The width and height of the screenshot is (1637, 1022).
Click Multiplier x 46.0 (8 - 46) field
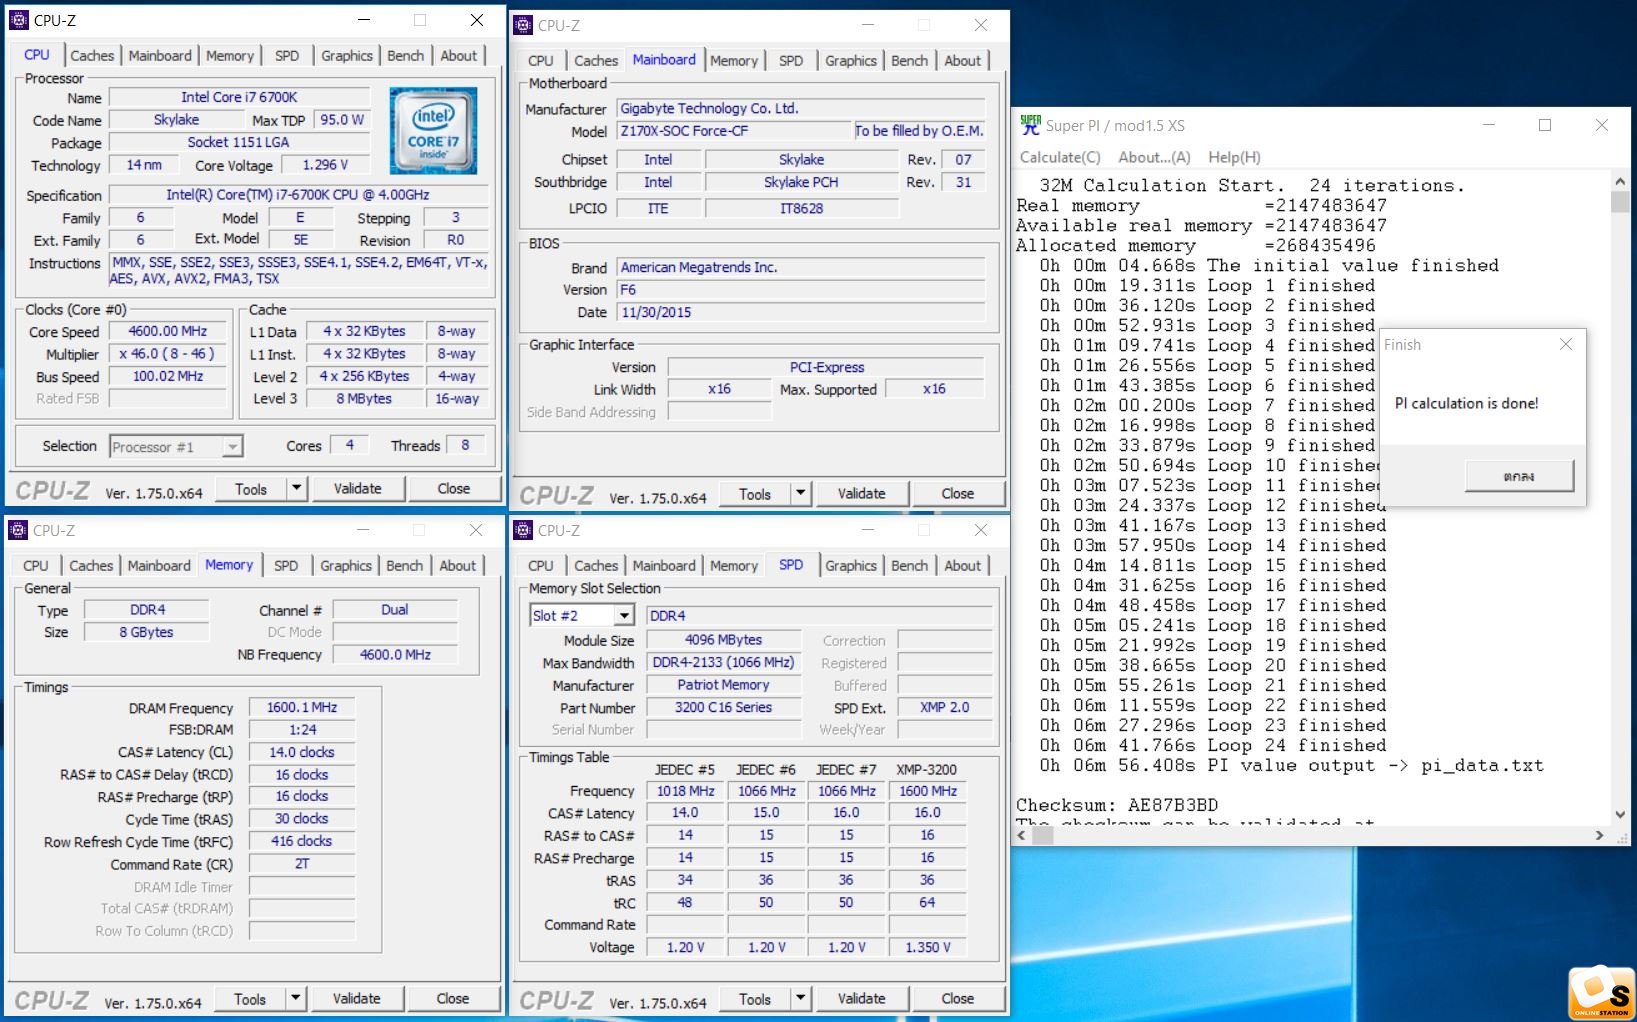tap(168, 354)
